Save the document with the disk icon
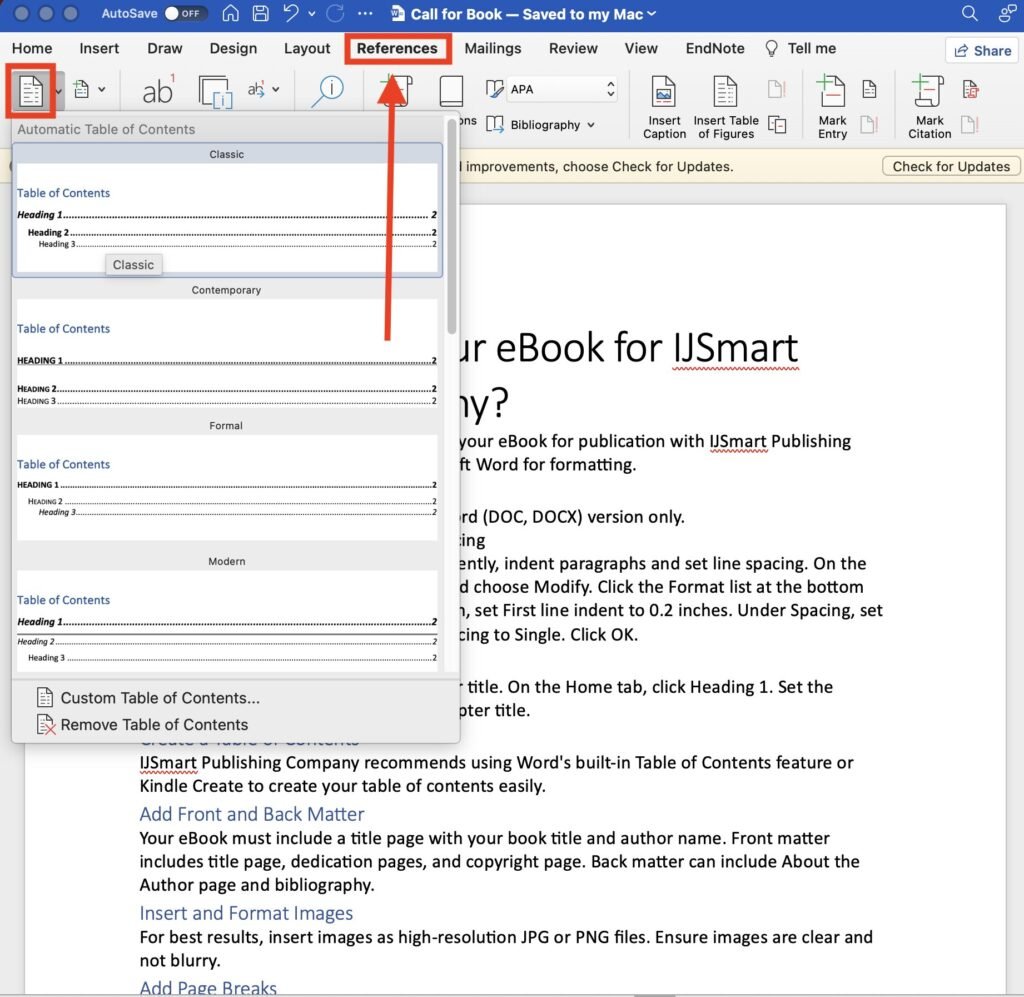 [260, 14]
